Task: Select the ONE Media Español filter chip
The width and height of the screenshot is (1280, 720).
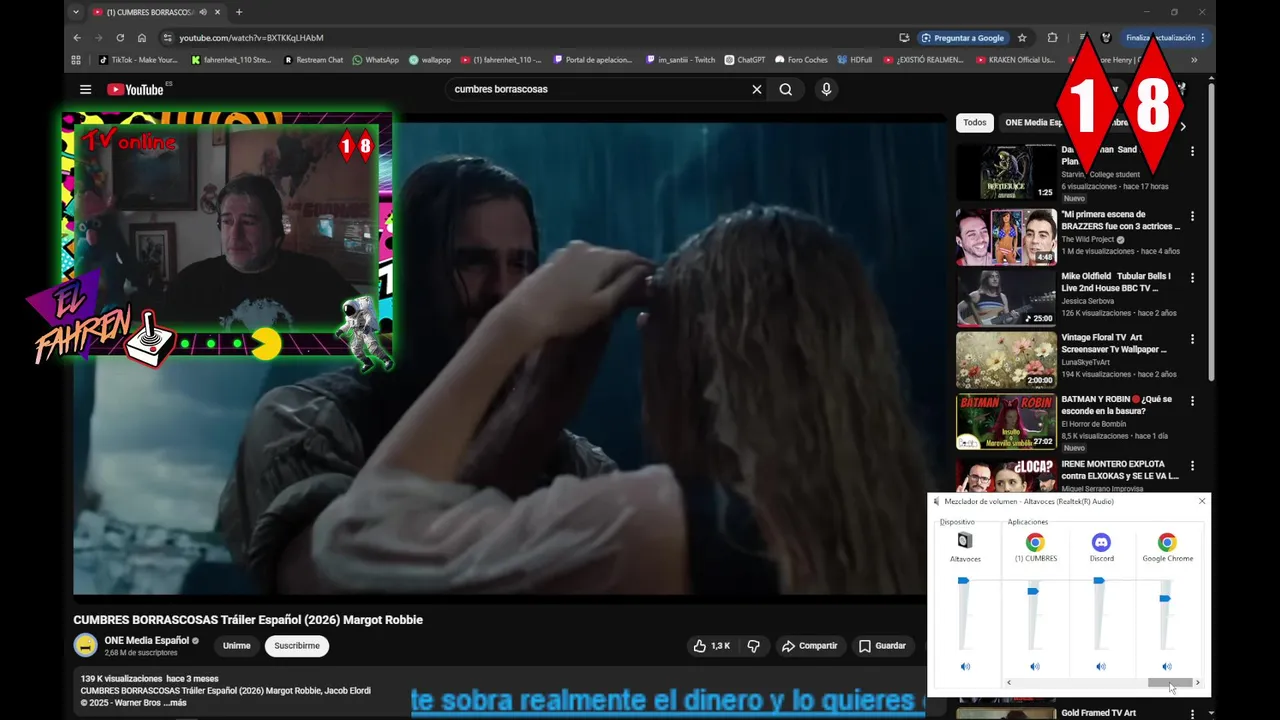Action: tap(1034, 123)
